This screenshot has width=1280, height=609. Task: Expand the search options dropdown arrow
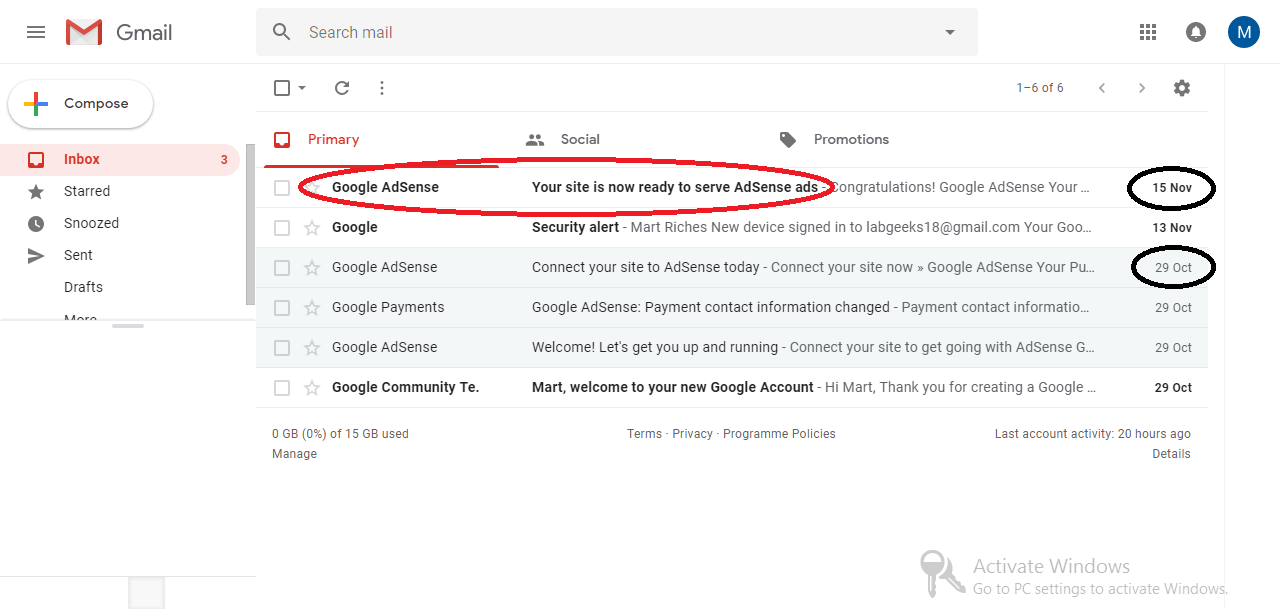(950, 32)
